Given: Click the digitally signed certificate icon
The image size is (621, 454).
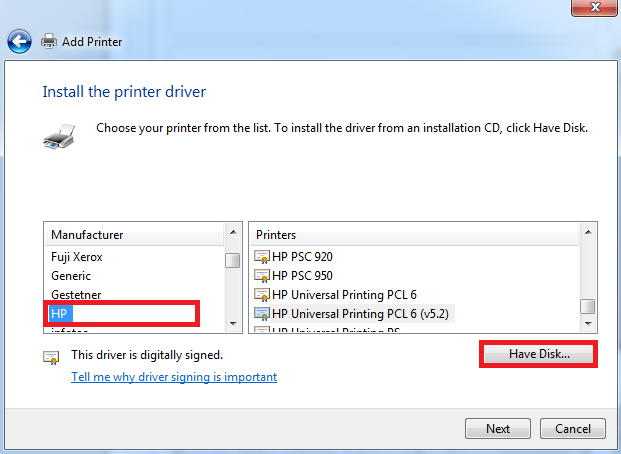Looking at the screenshot, I should (x=51, y=357).
